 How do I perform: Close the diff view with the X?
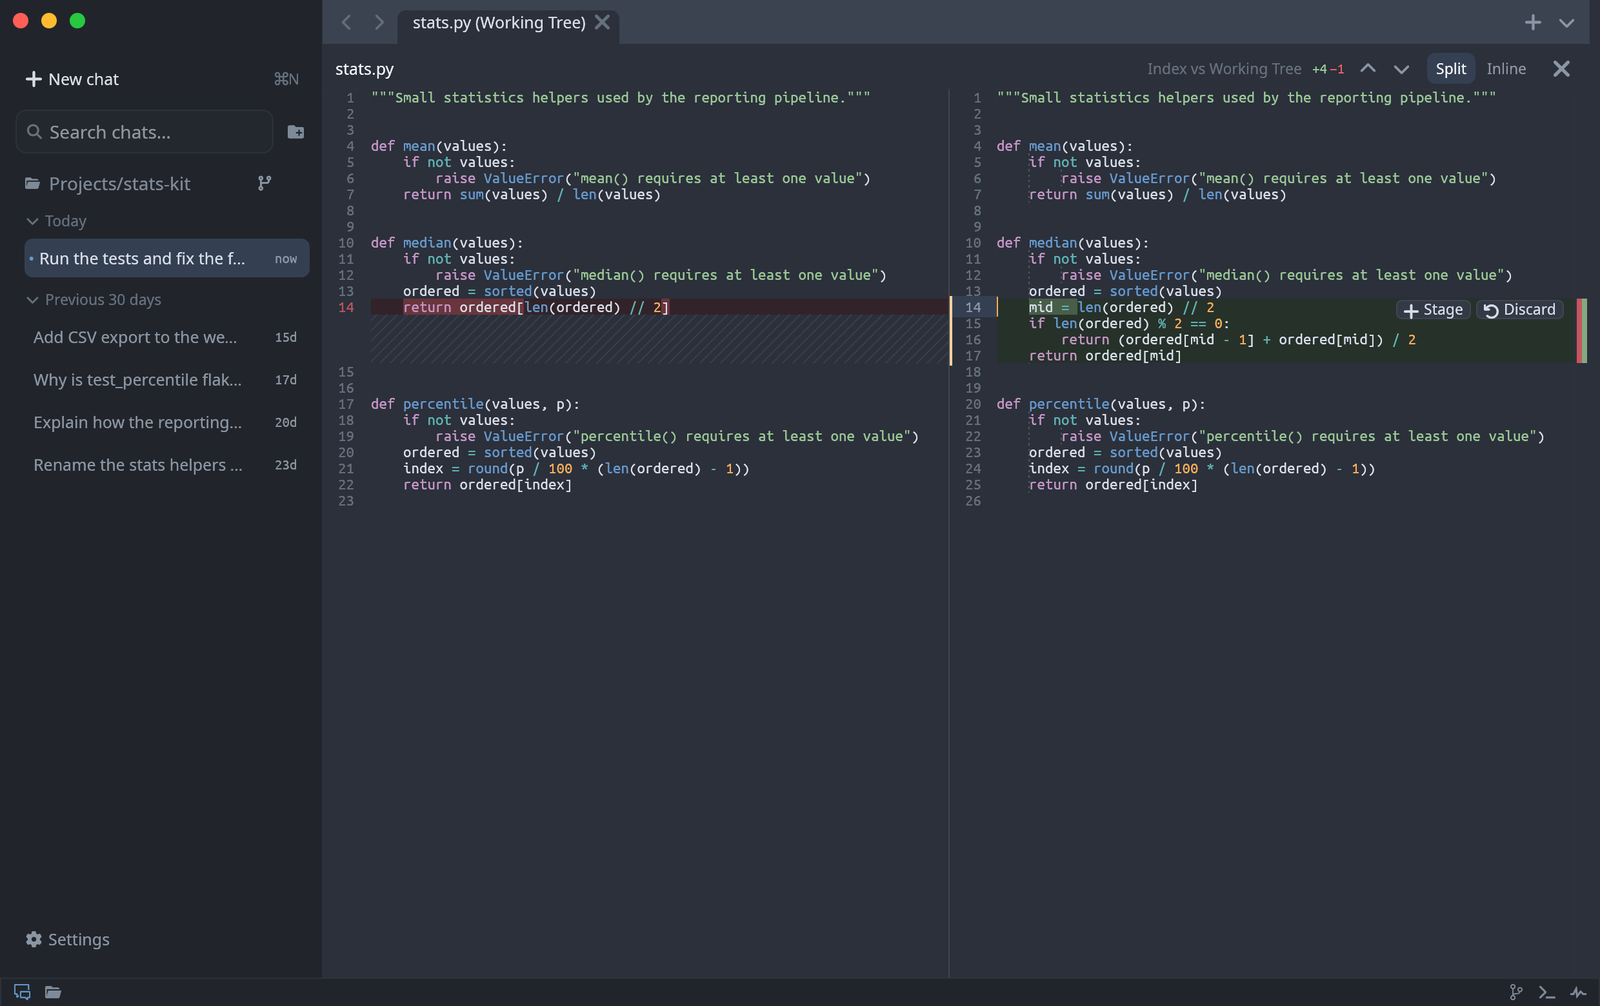pyautogui.click(x=1561, y=69)
